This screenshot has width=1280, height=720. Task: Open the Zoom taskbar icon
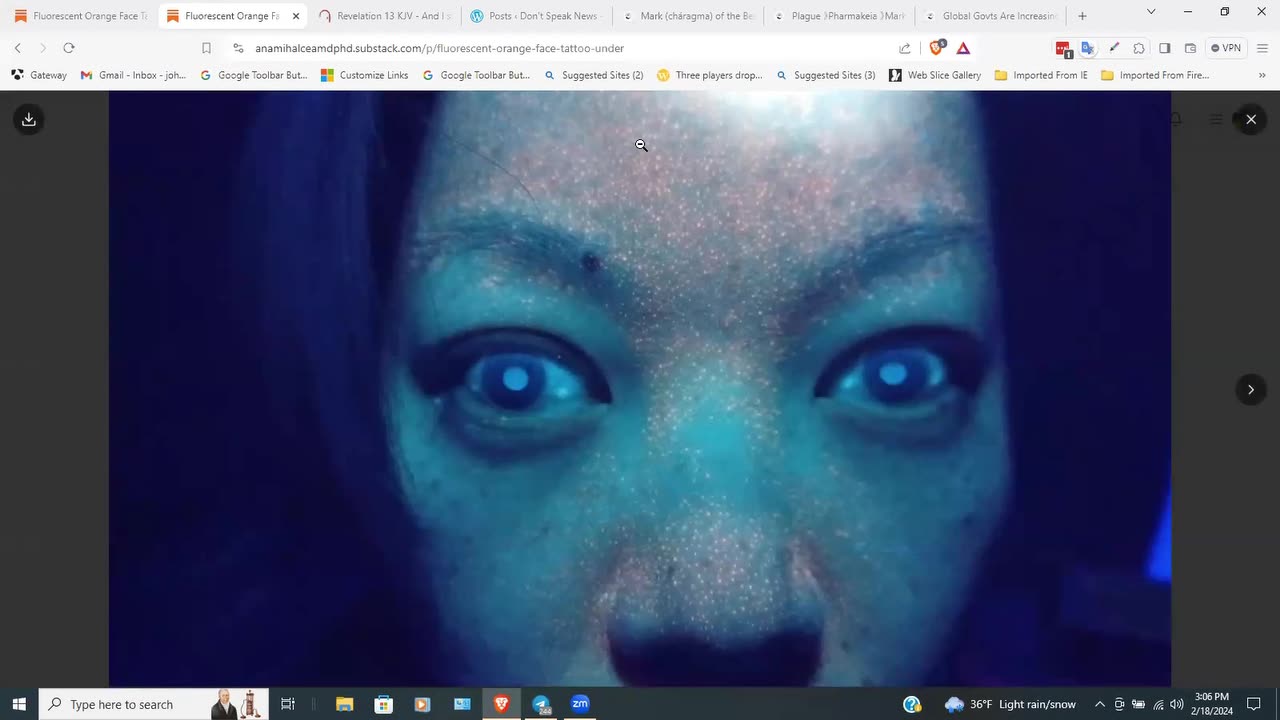pos(580,704)
